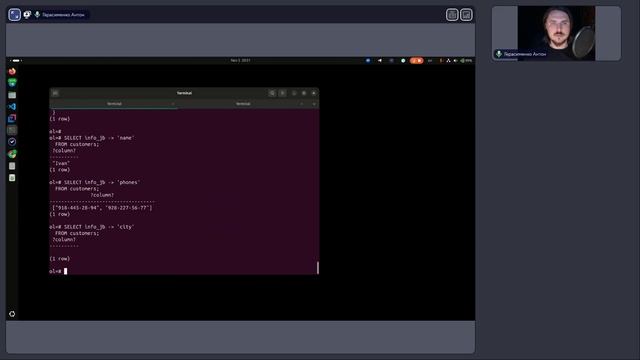Show applications grid at dock bottom
The width and height of the screenshot is (640, 360).
12,314
